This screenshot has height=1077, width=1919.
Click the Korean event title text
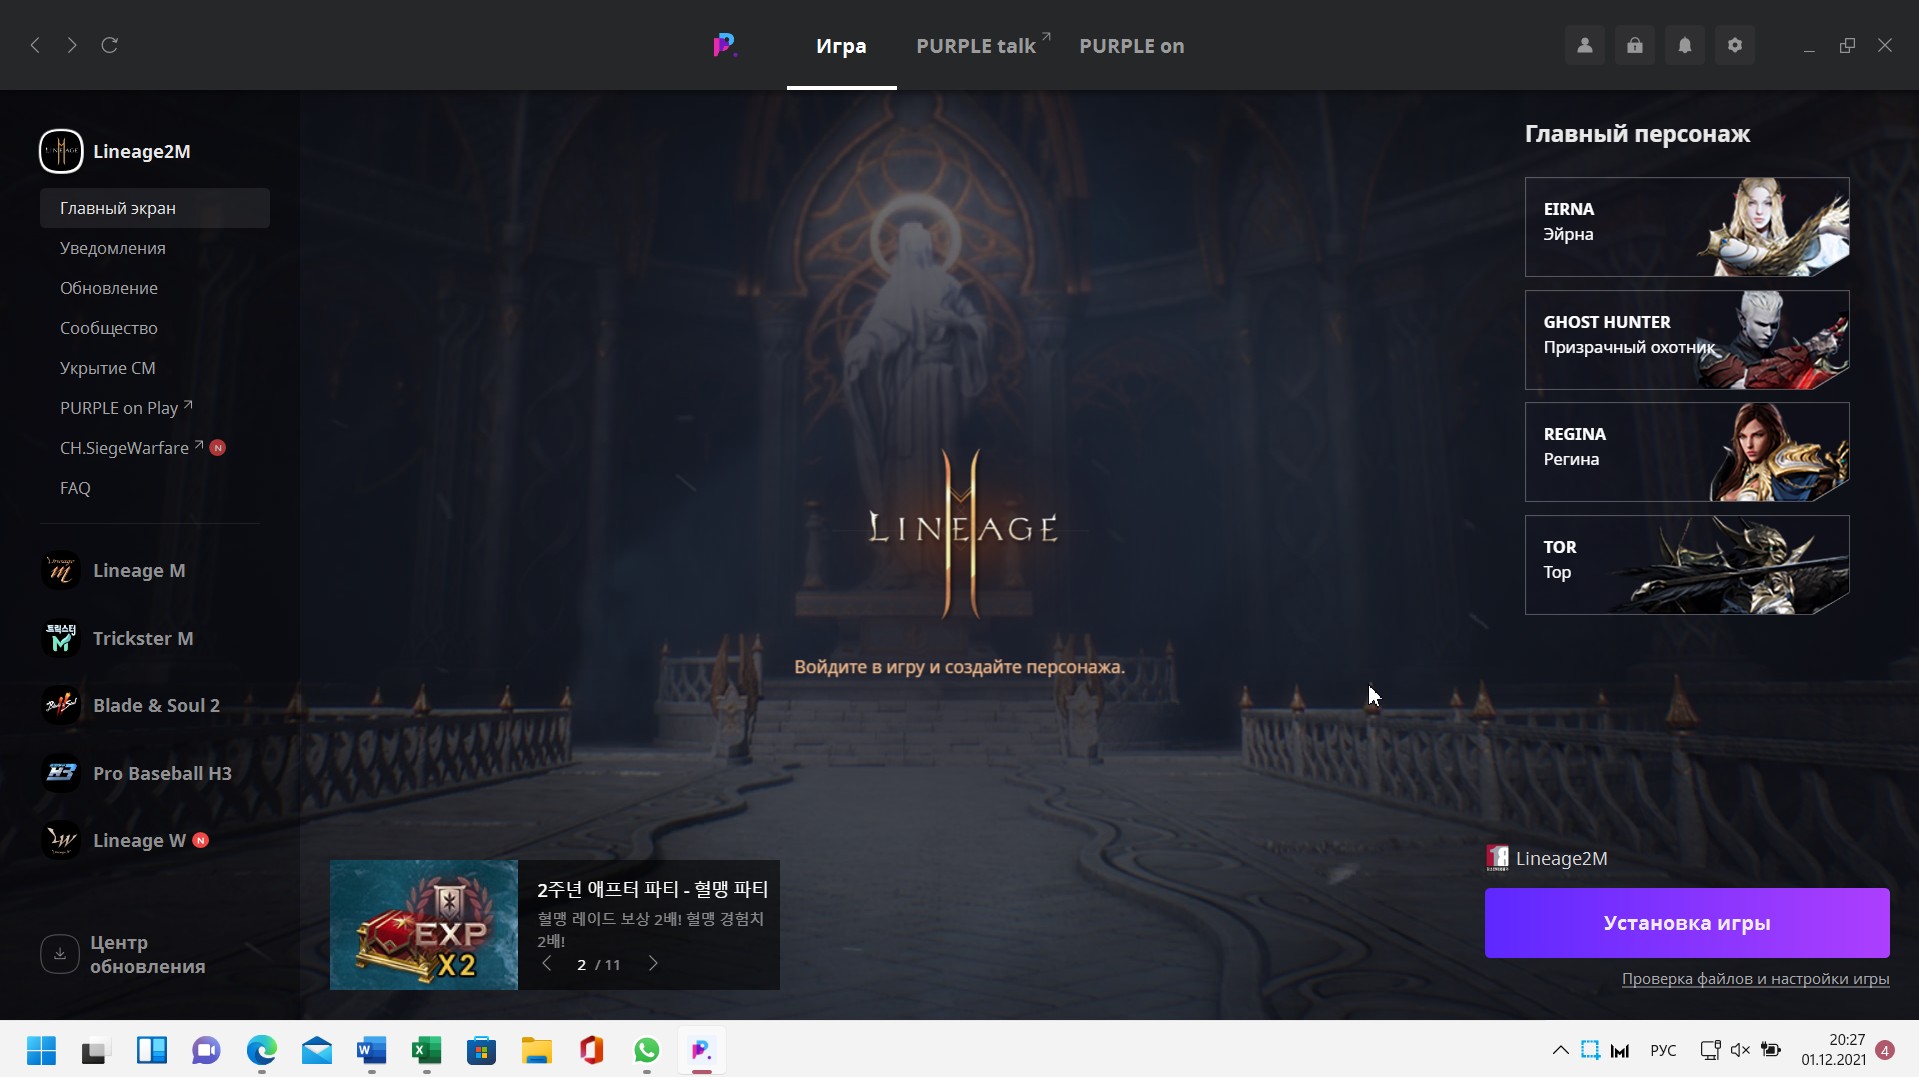coord(653,889)
